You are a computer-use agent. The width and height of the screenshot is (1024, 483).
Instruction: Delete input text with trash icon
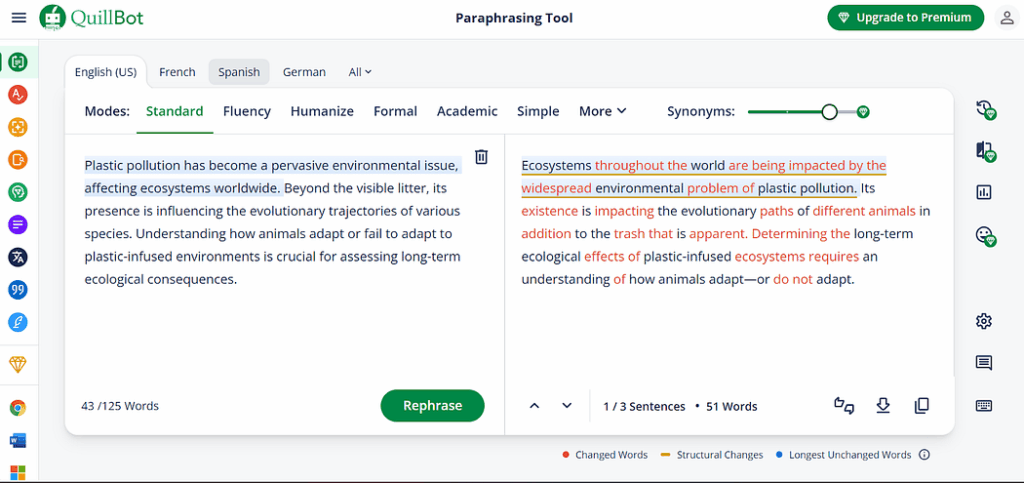point(481,157)
